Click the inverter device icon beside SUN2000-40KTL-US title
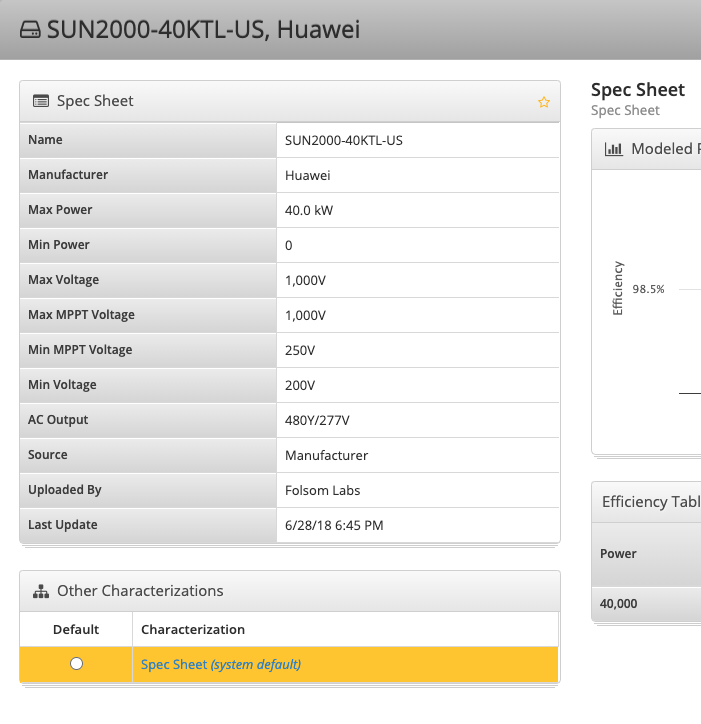This screenshot has height=724, width=701. [x=30, y=30]
